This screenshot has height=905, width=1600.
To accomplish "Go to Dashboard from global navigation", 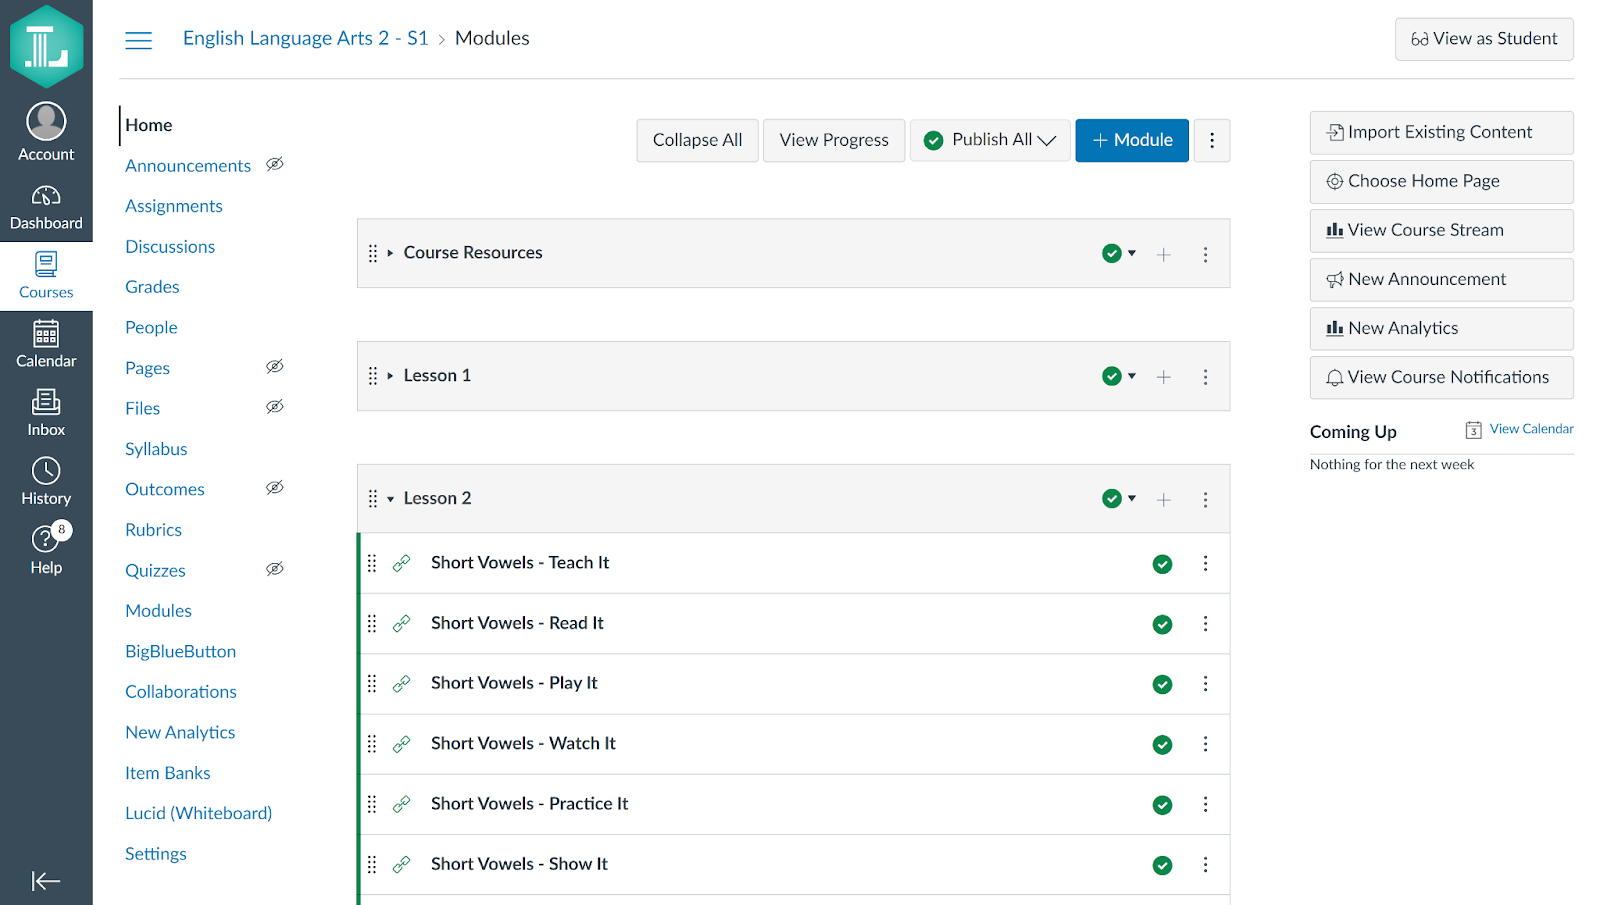I will pyautogui.click(x=46, y=207).
